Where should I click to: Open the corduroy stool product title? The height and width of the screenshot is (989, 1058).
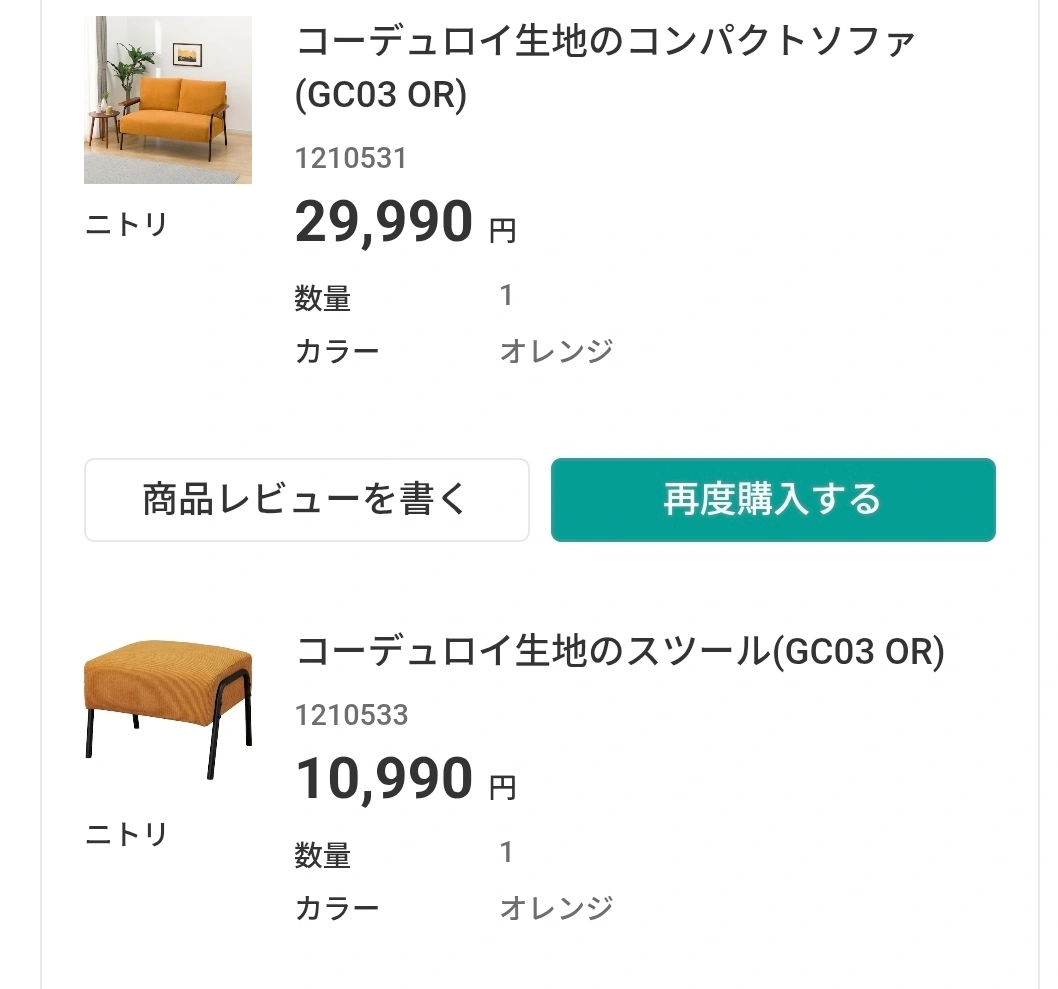(x=620, y=652)
